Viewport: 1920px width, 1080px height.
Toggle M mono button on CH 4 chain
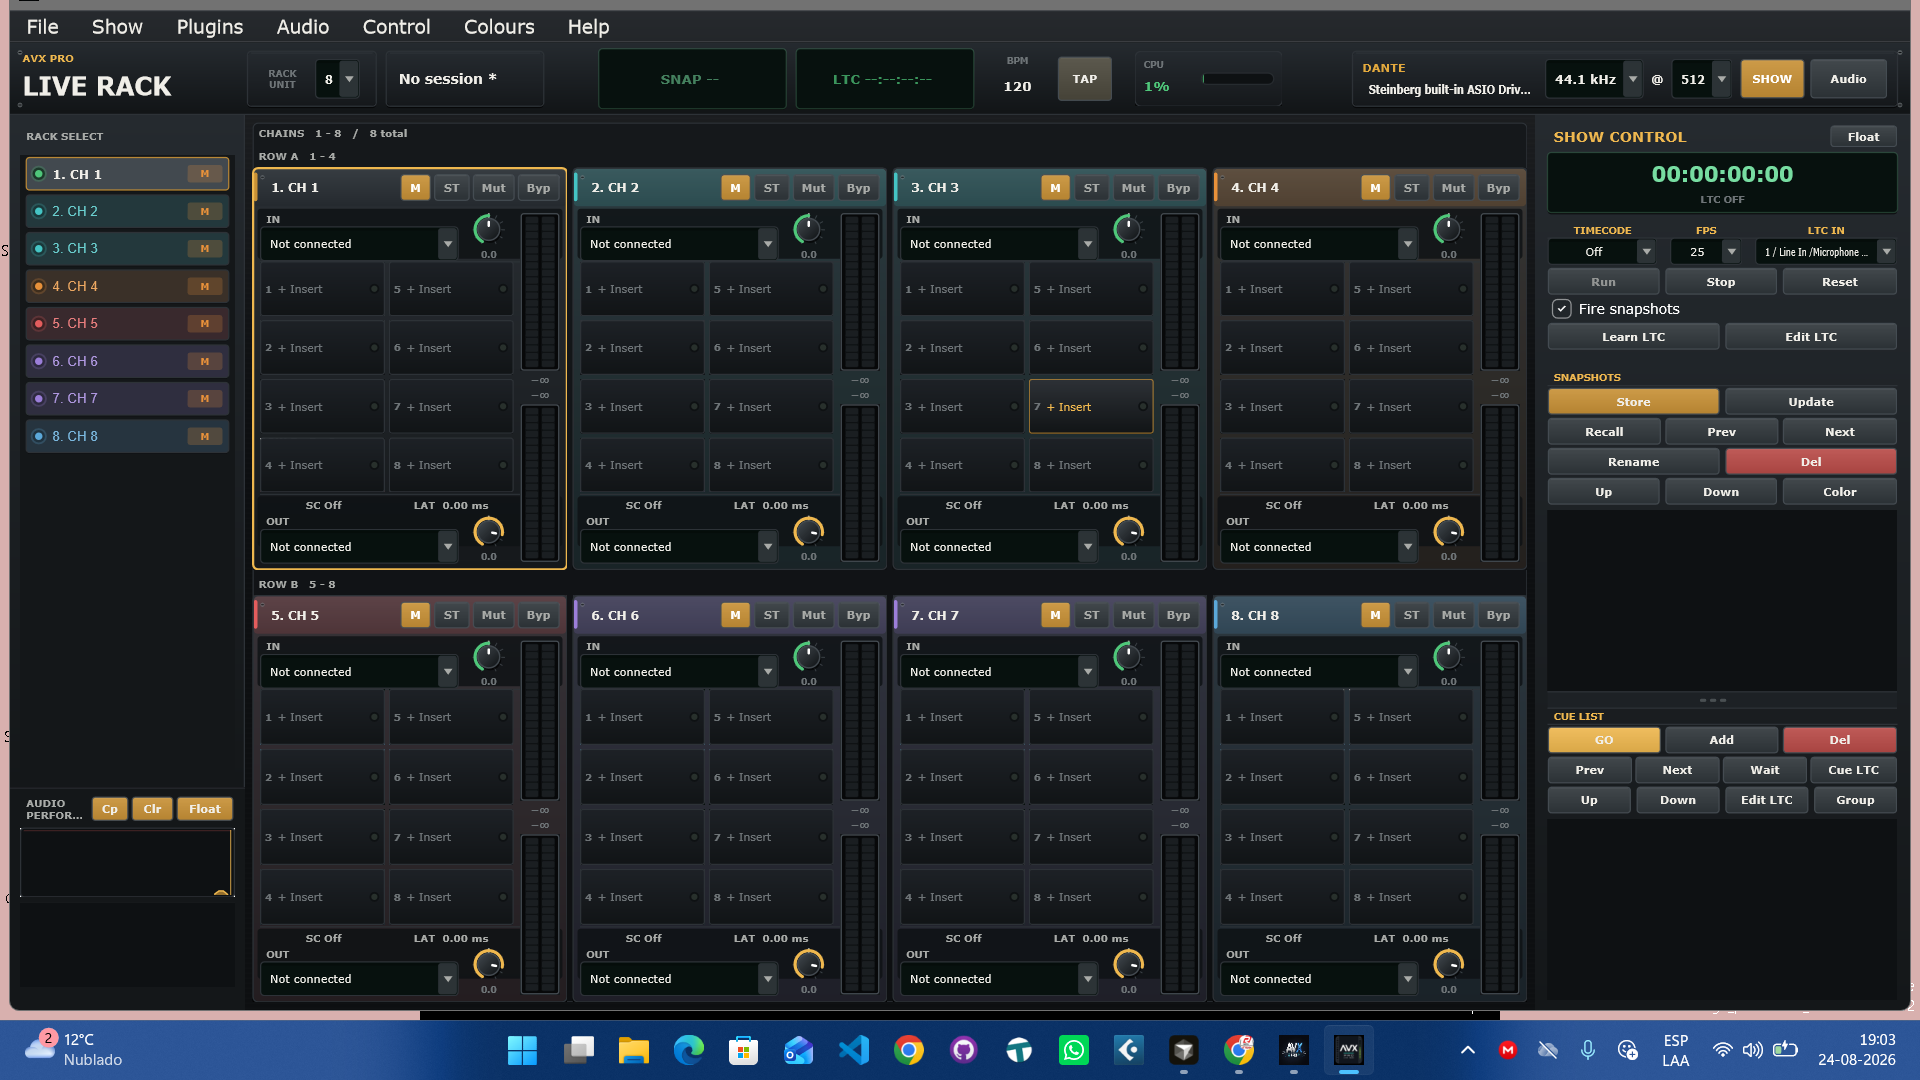pos(1375,188)
